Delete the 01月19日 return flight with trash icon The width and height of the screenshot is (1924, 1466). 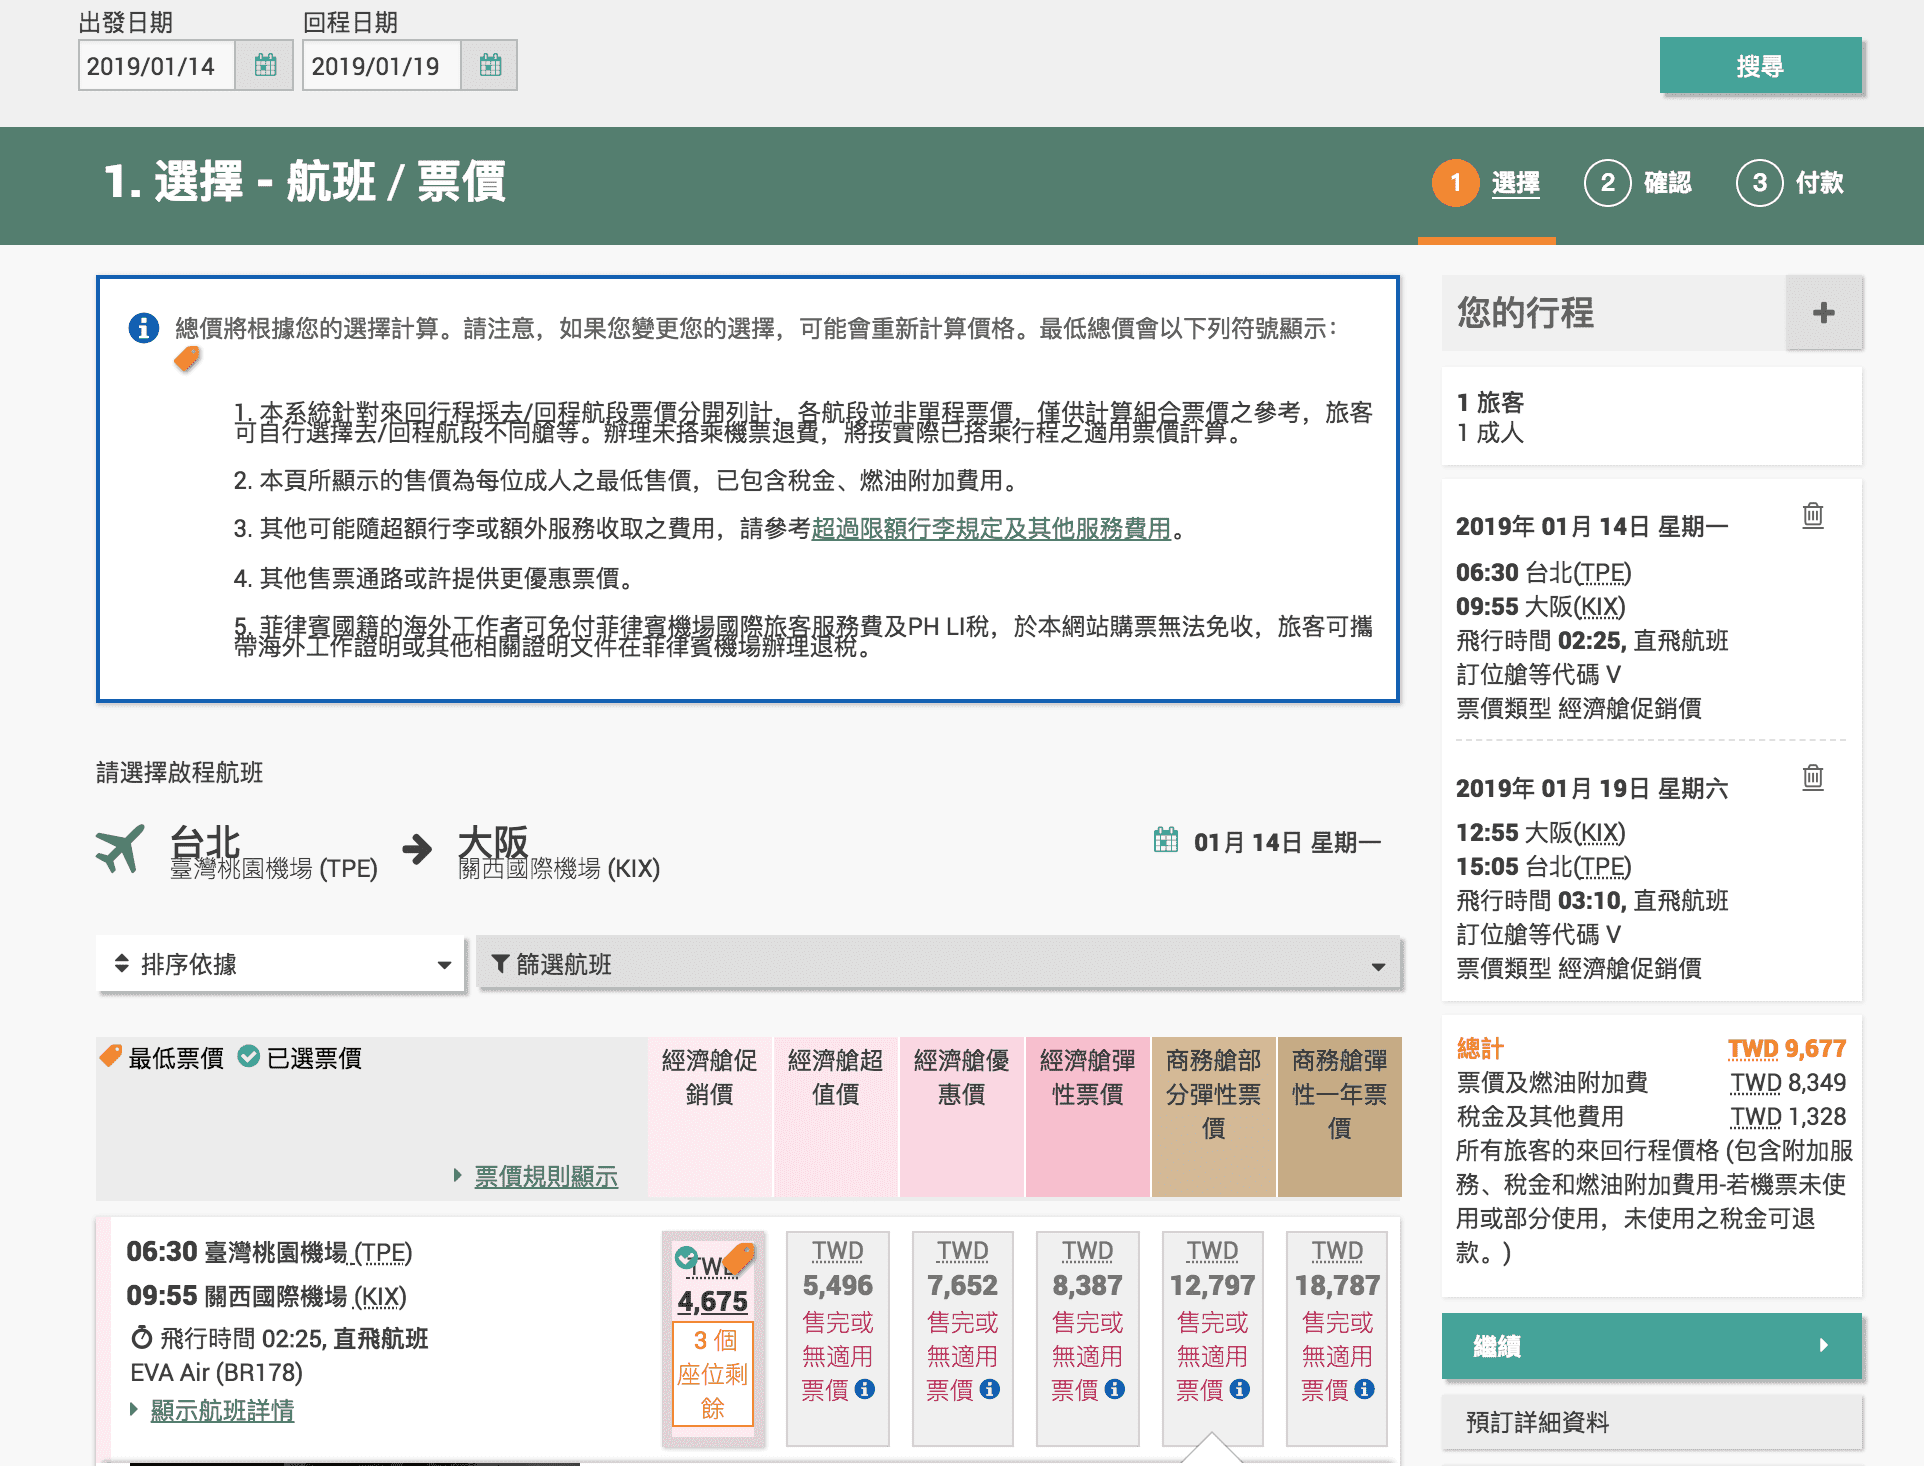(x=1813, y=777)
